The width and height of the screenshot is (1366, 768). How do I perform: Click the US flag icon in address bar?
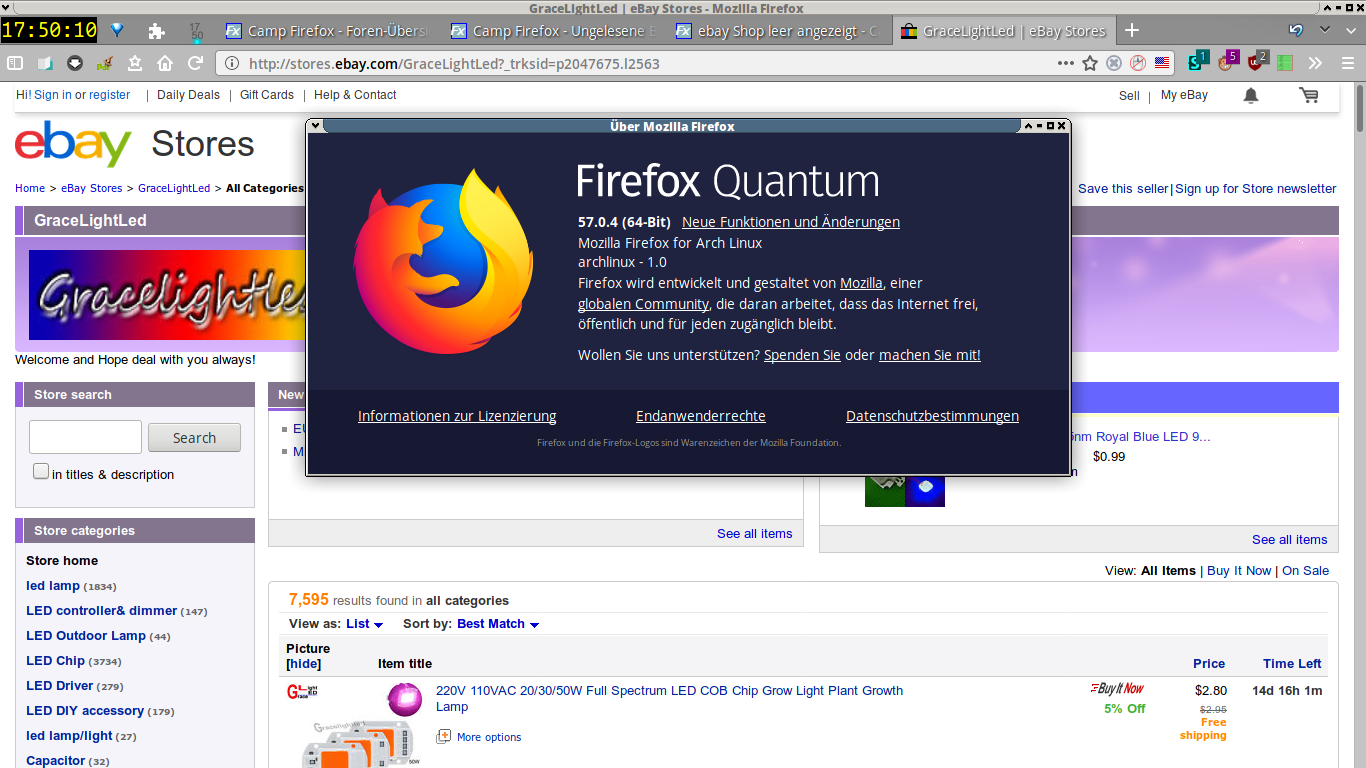point(1162,63)
